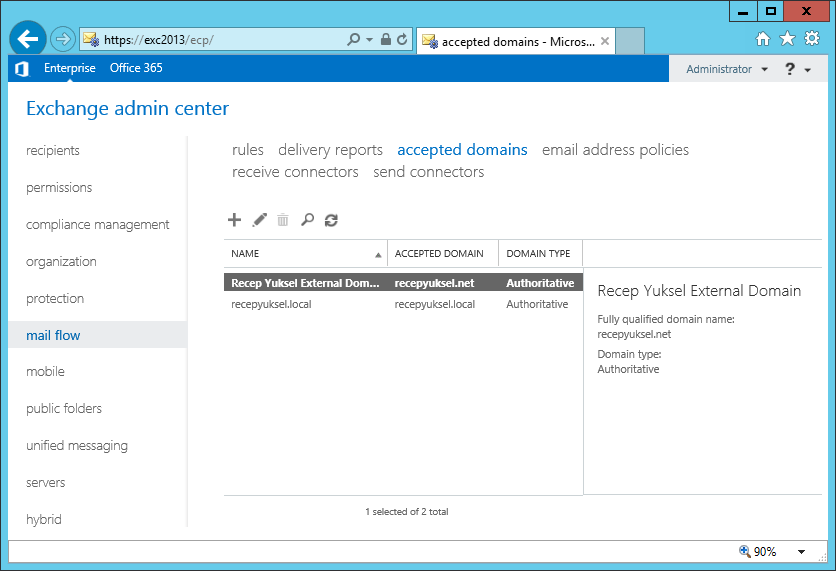Click the Exchange admin center title

(127, 109)
